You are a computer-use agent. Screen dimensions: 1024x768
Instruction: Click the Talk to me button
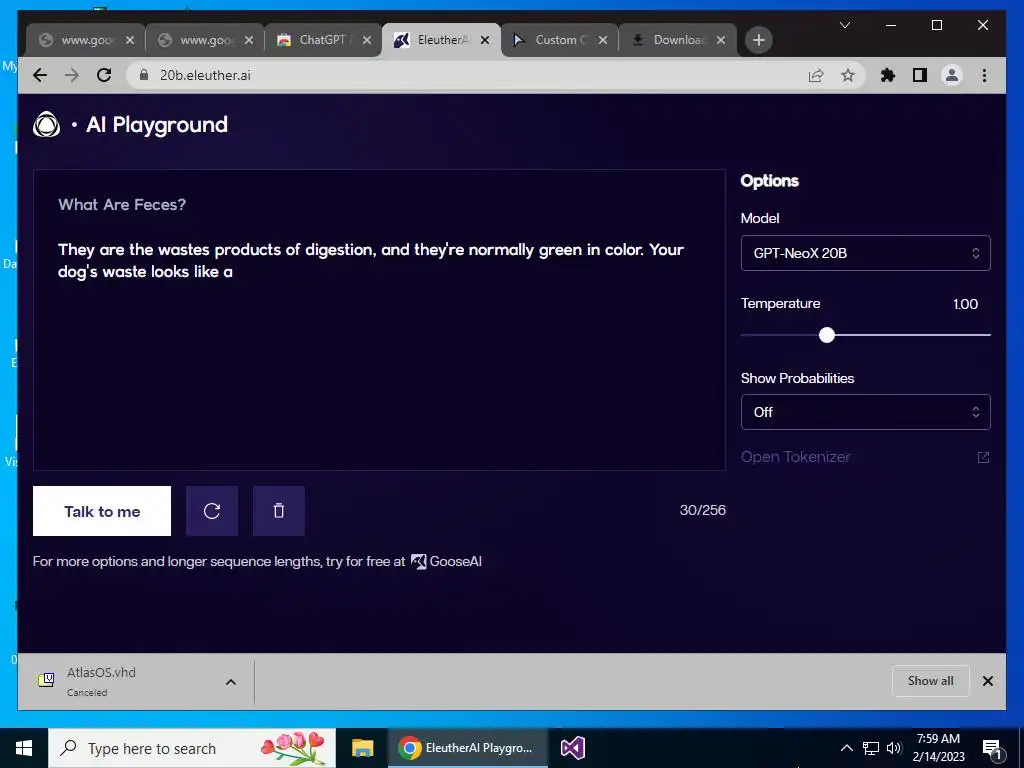(x=102, y=511)
